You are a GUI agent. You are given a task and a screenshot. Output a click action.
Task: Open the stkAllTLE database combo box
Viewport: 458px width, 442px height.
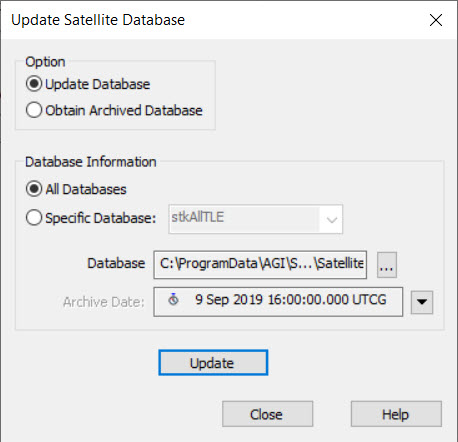[x=255, y=219]
